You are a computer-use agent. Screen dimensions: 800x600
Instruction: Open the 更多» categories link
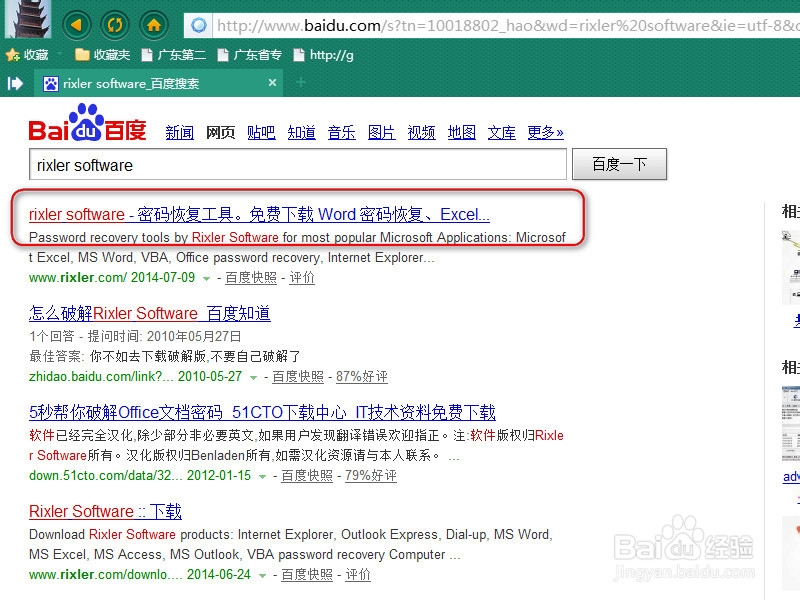545,133
